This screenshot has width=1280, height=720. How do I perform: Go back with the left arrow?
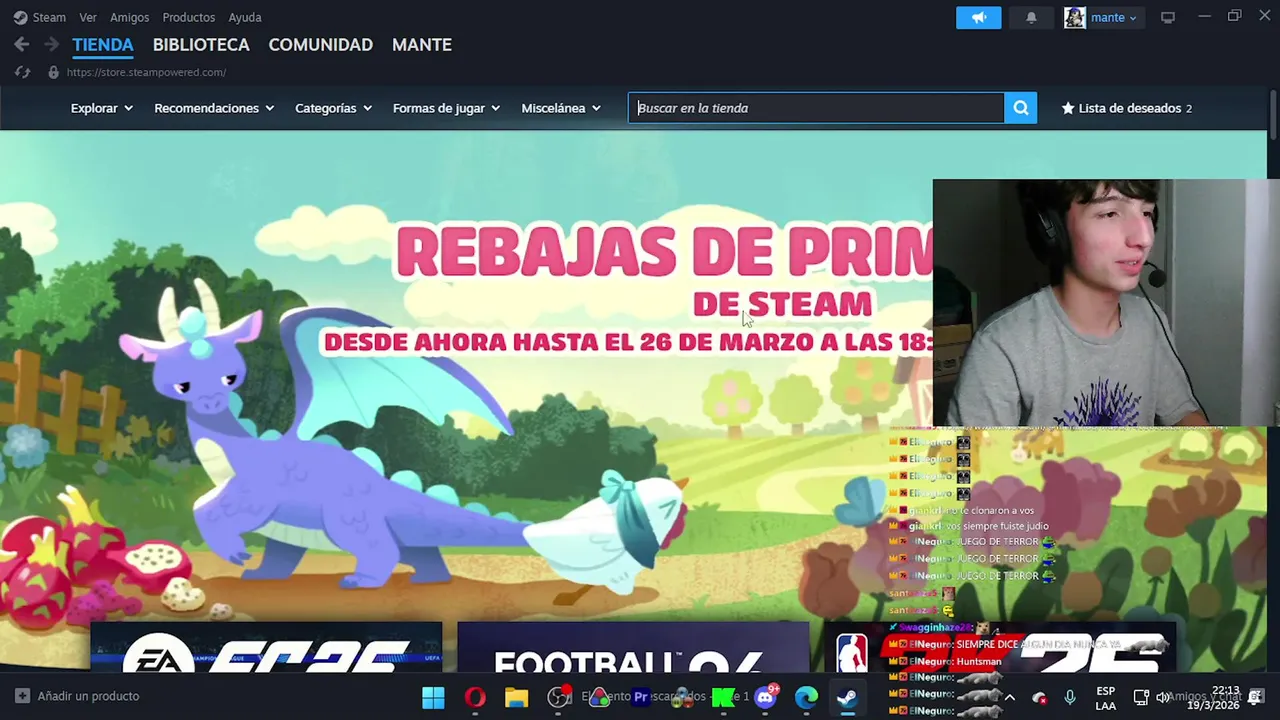point(22,44)
